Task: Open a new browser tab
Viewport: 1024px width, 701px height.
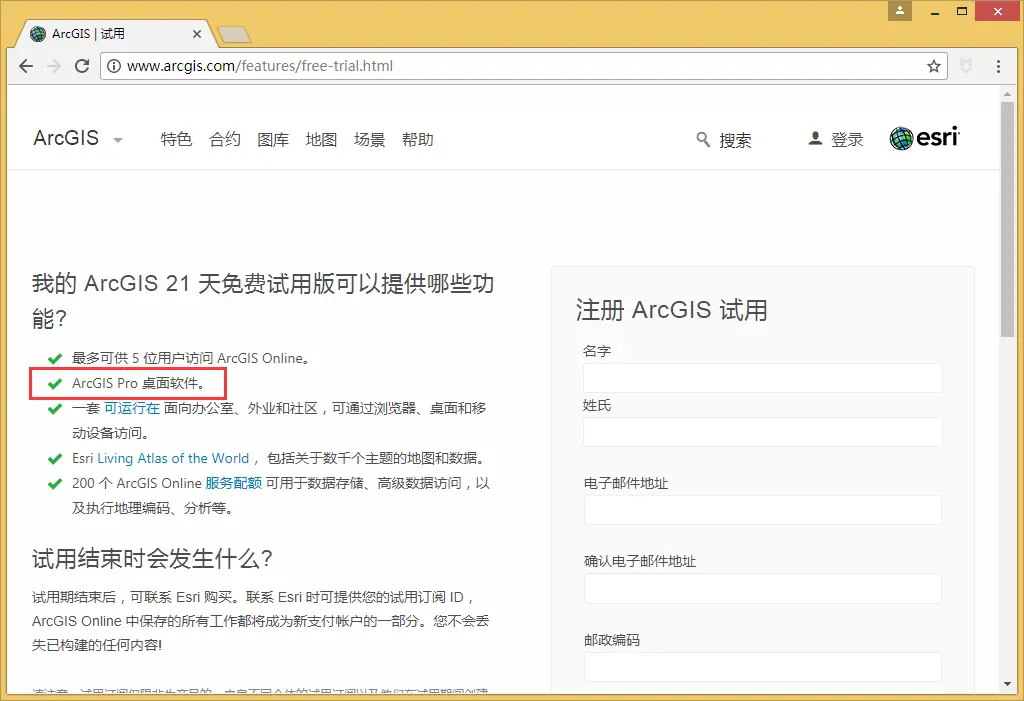Action: (x=234, y=35)
